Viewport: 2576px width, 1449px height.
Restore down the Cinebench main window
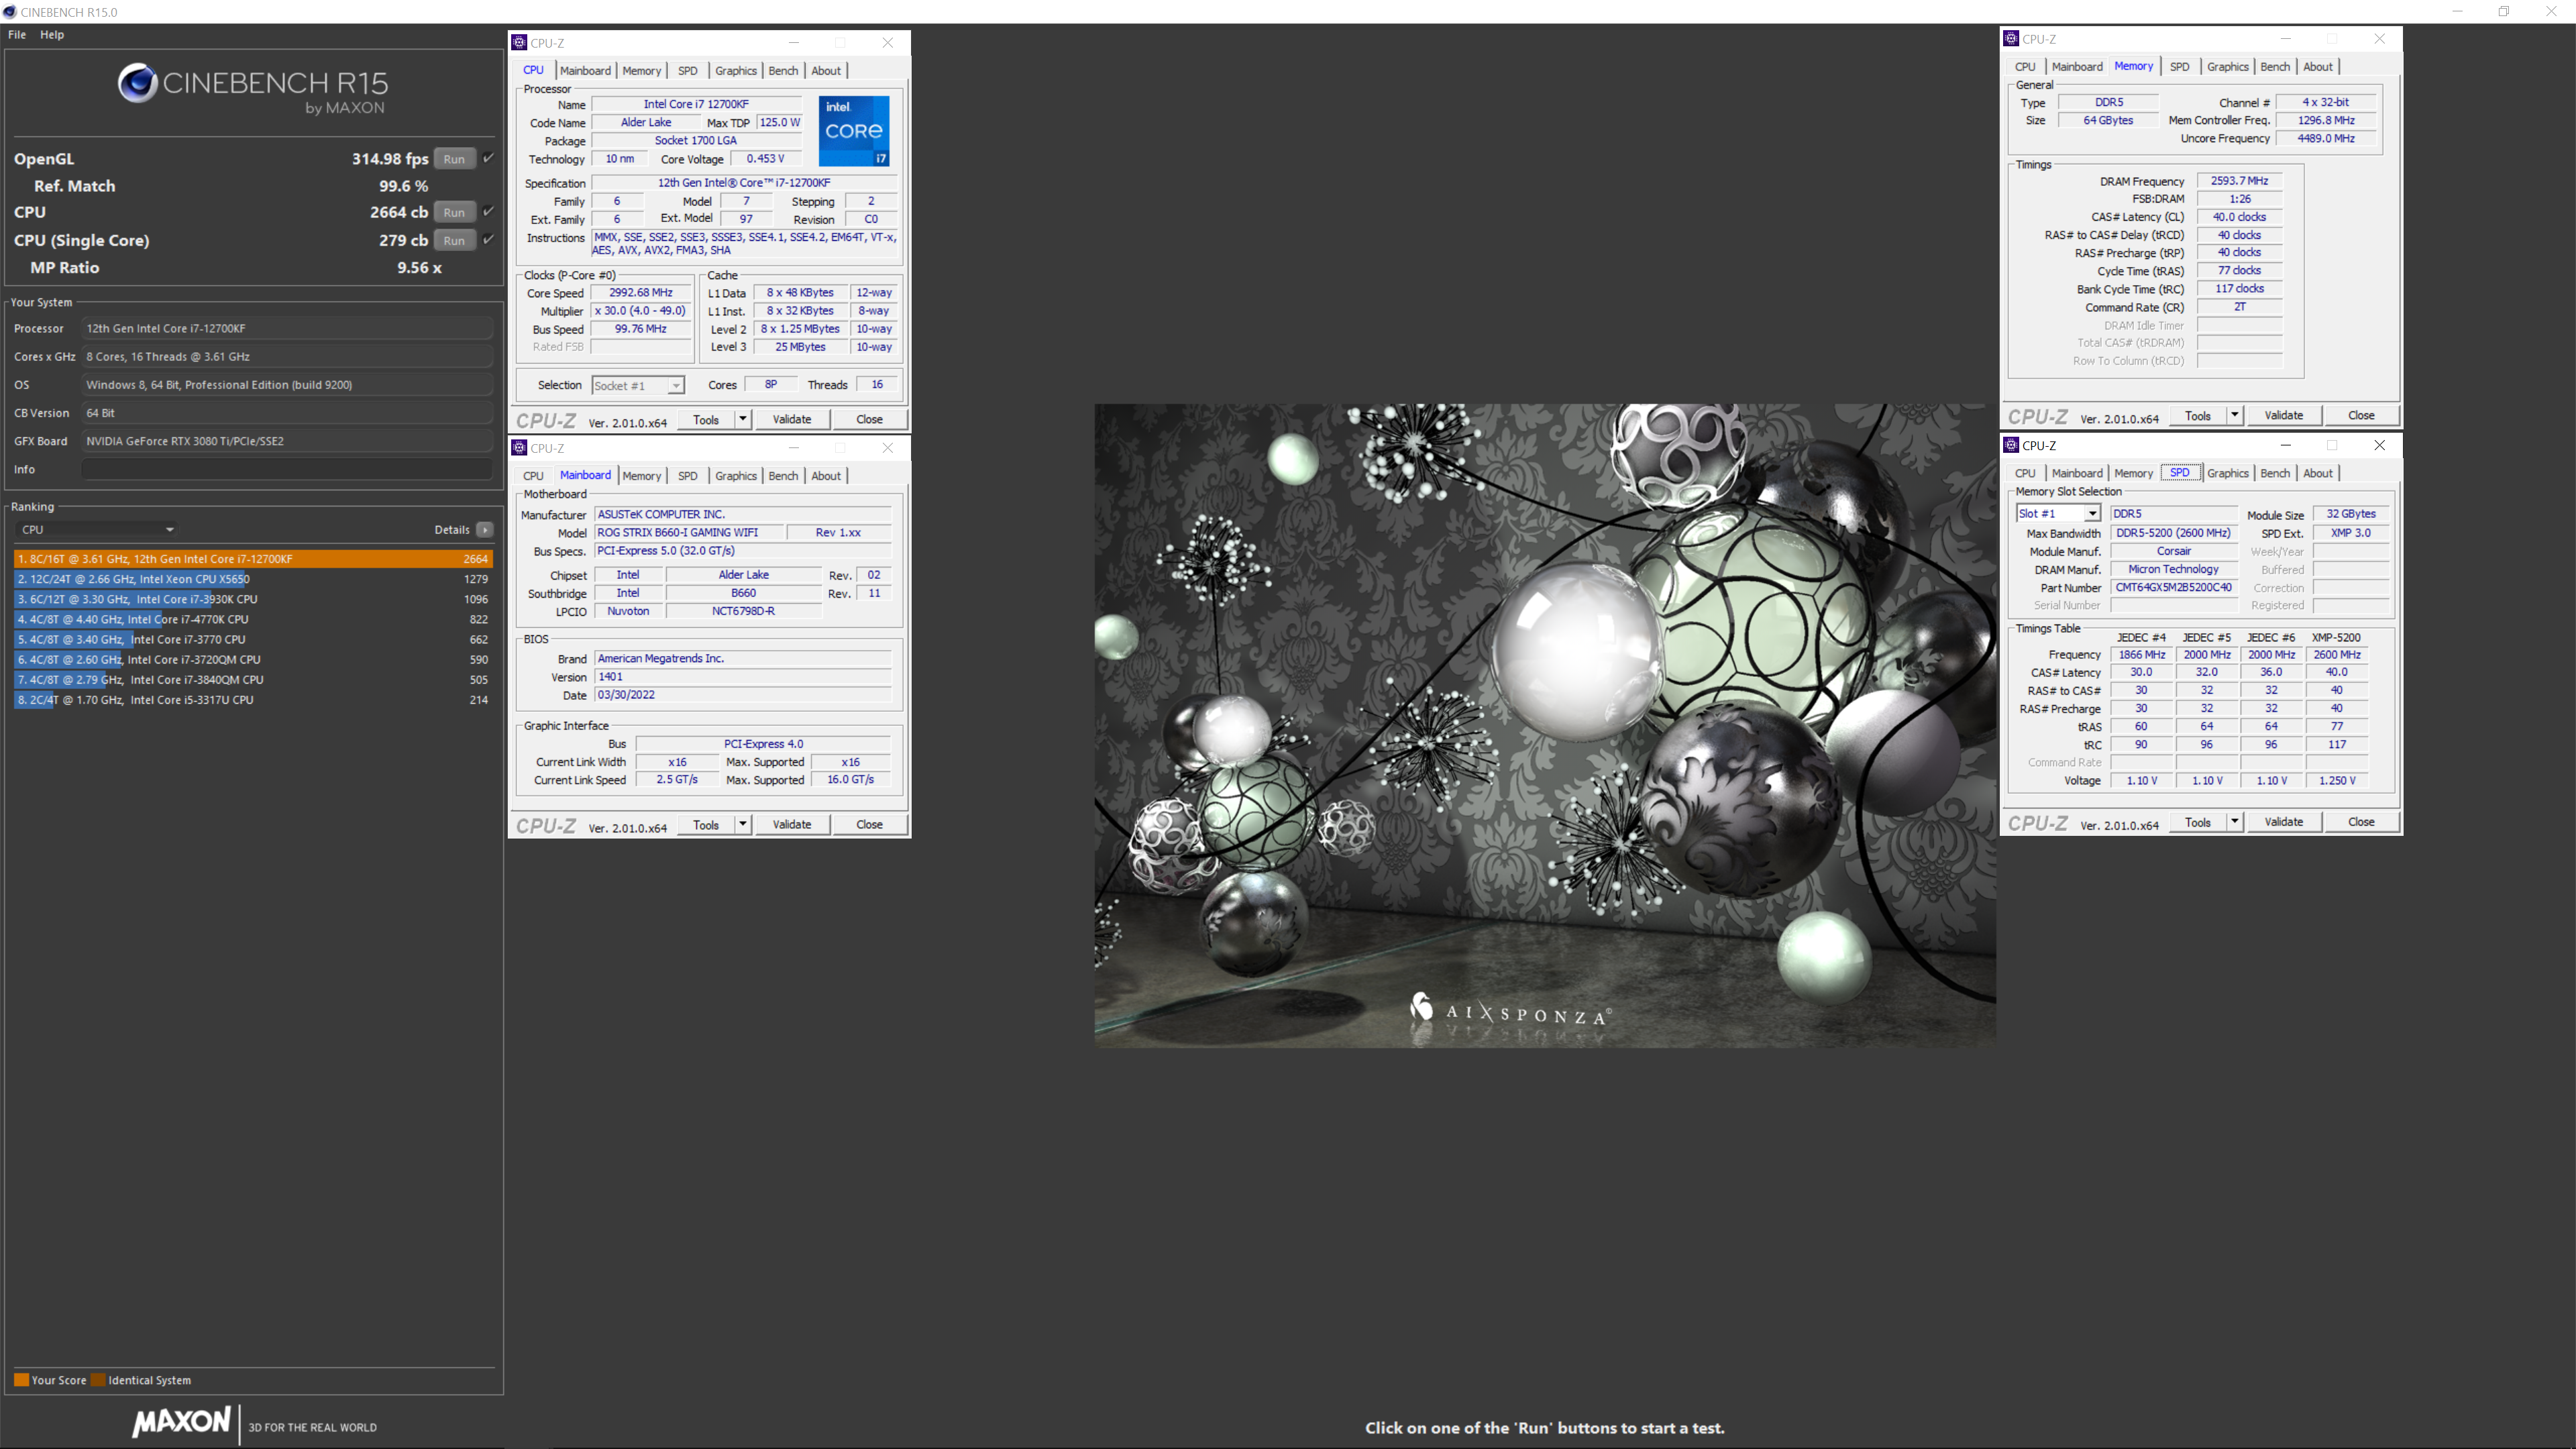point(2504,12)
